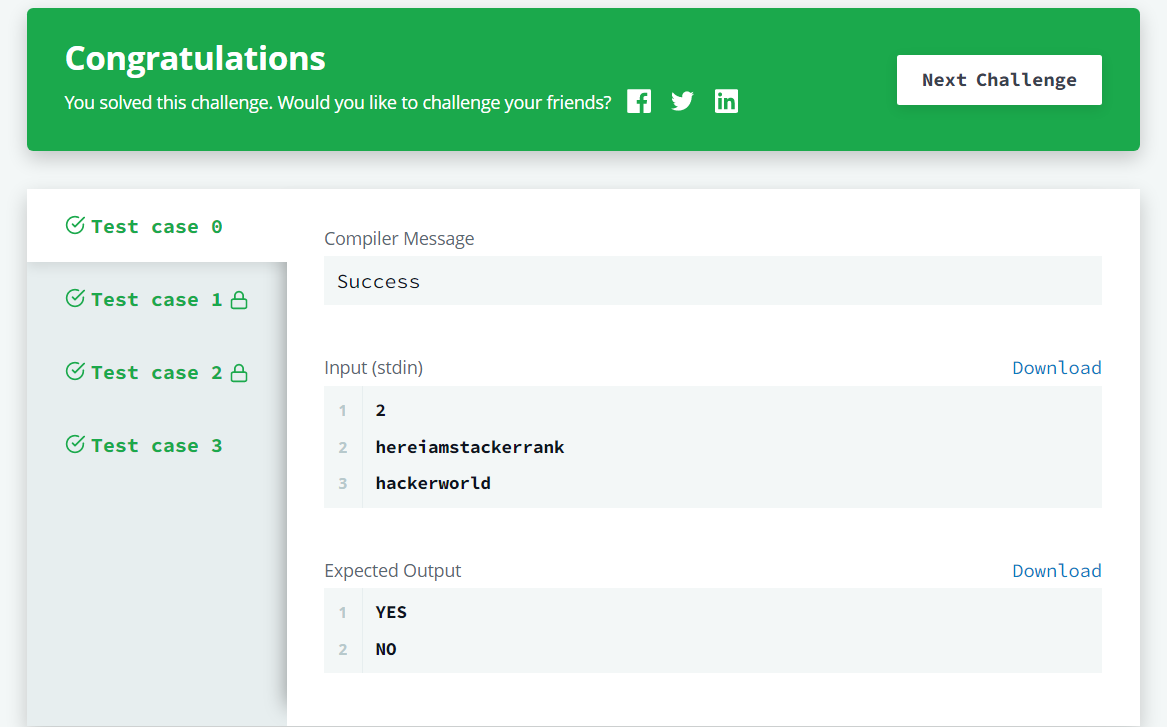Click the lock icon on Test case 2

[239, 372]
